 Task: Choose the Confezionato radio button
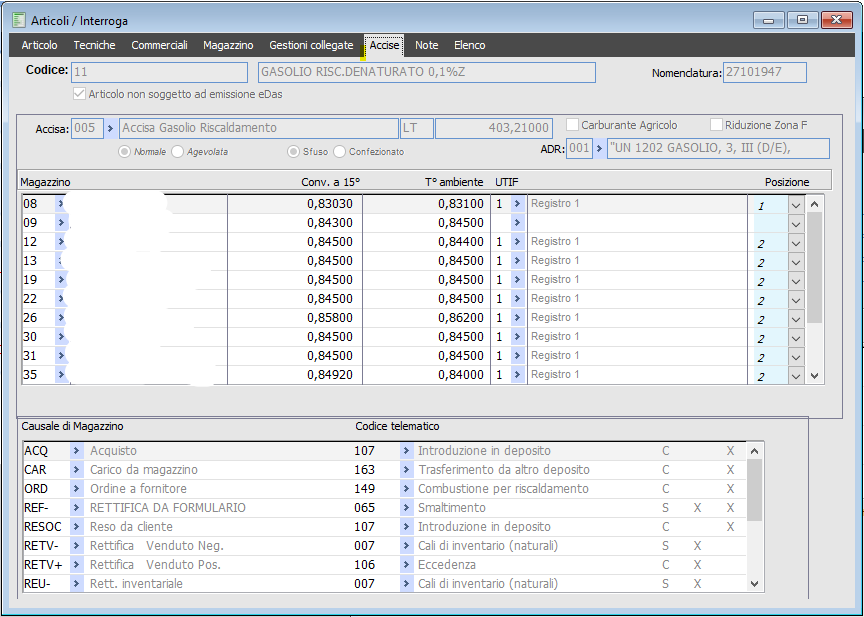[x=340, y=151]
